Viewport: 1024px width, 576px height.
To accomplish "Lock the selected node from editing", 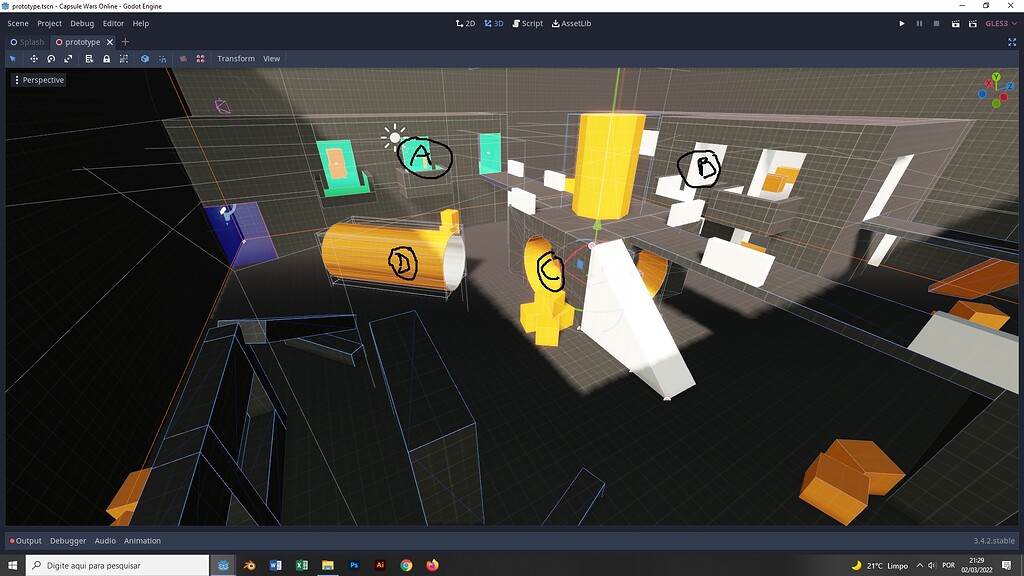I will (107, 59).
